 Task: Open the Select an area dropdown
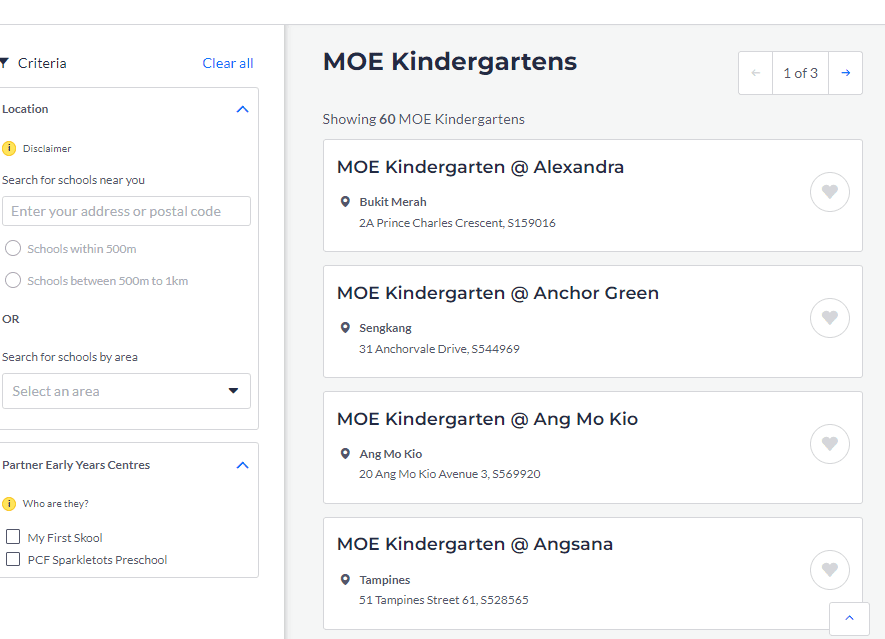(126, 391)
